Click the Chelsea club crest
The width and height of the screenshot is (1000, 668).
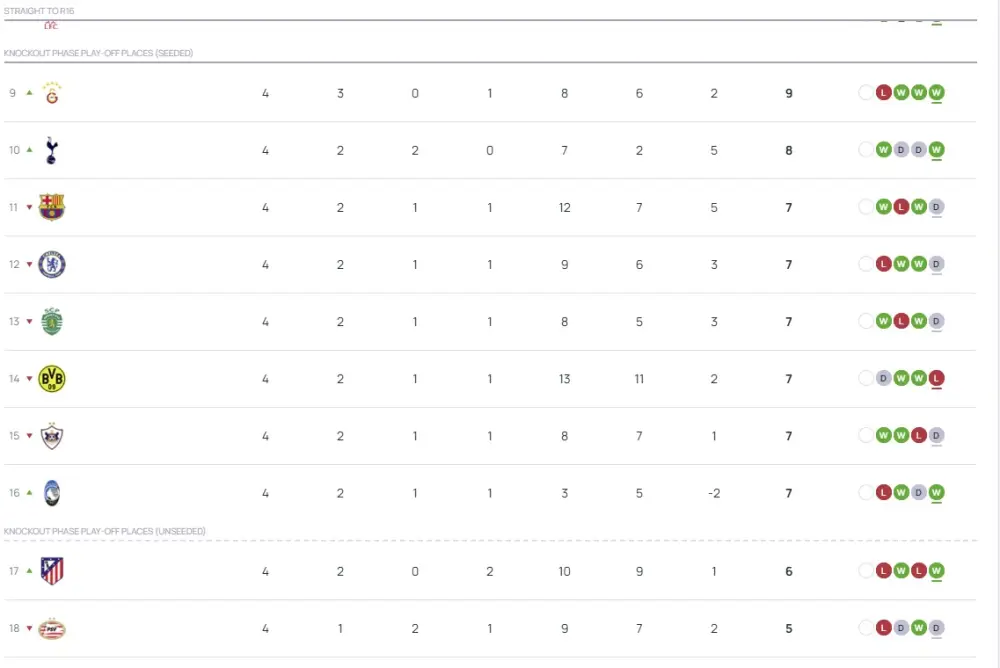pos(52,265)
